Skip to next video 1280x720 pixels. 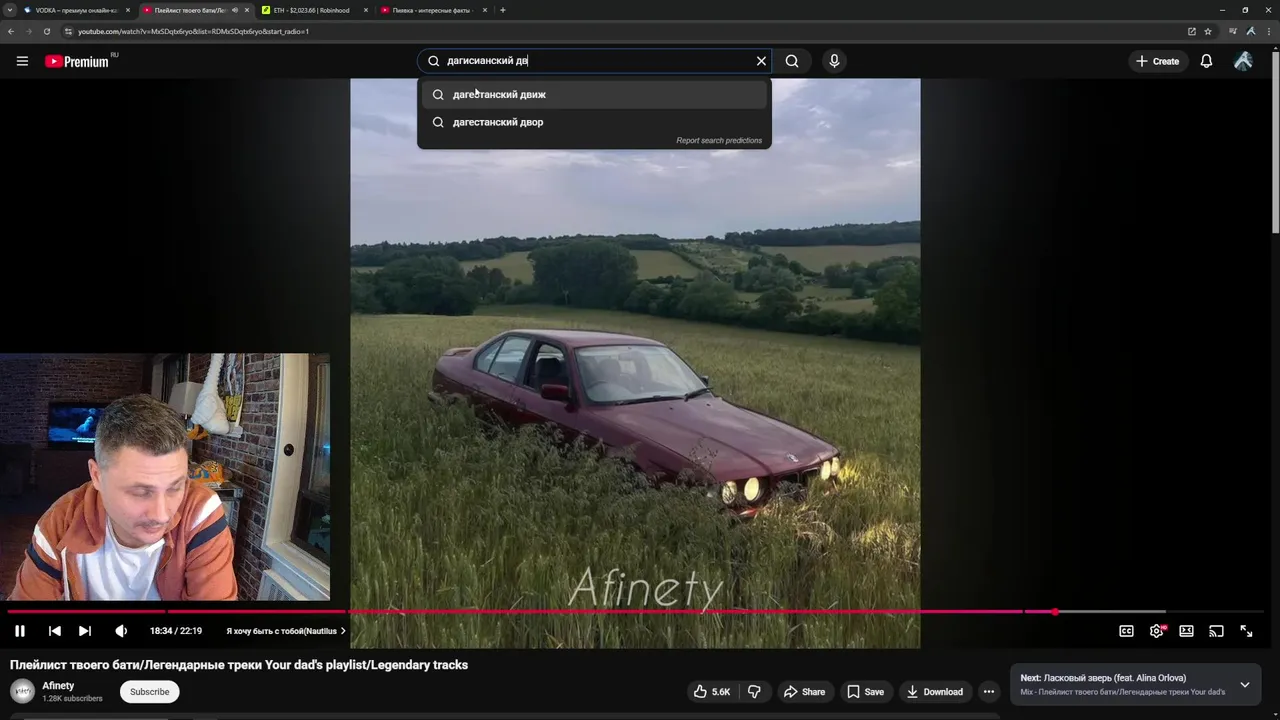85,631
